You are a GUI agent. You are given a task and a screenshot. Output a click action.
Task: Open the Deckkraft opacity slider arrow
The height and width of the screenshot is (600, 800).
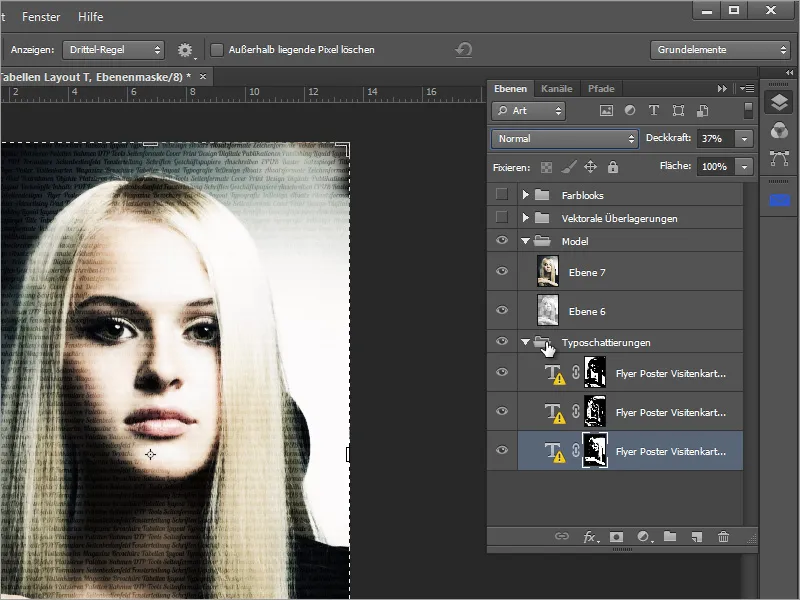(x=744, y=139)
